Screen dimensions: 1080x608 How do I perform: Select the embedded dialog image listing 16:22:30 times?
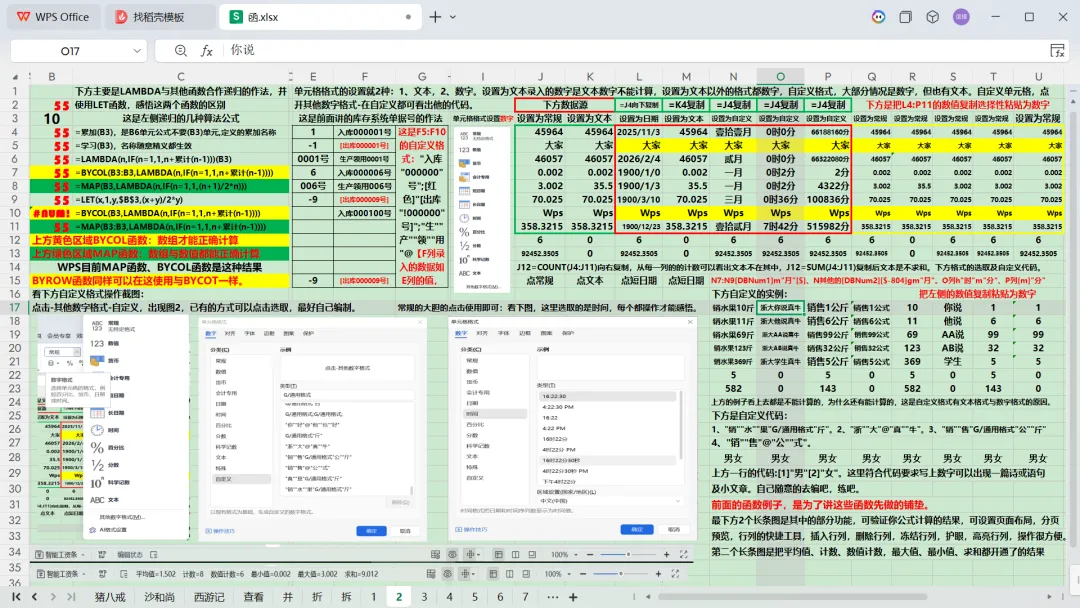[572, 428]
